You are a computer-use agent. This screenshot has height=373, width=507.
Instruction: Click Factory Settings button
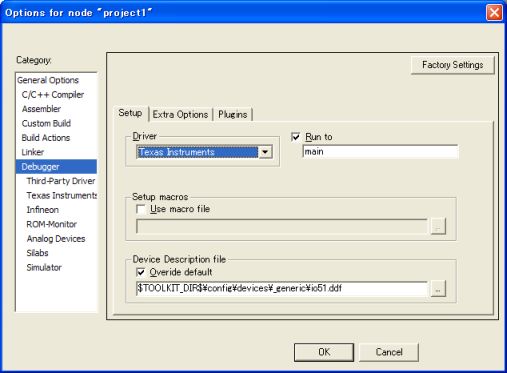(x=453, y=65)
